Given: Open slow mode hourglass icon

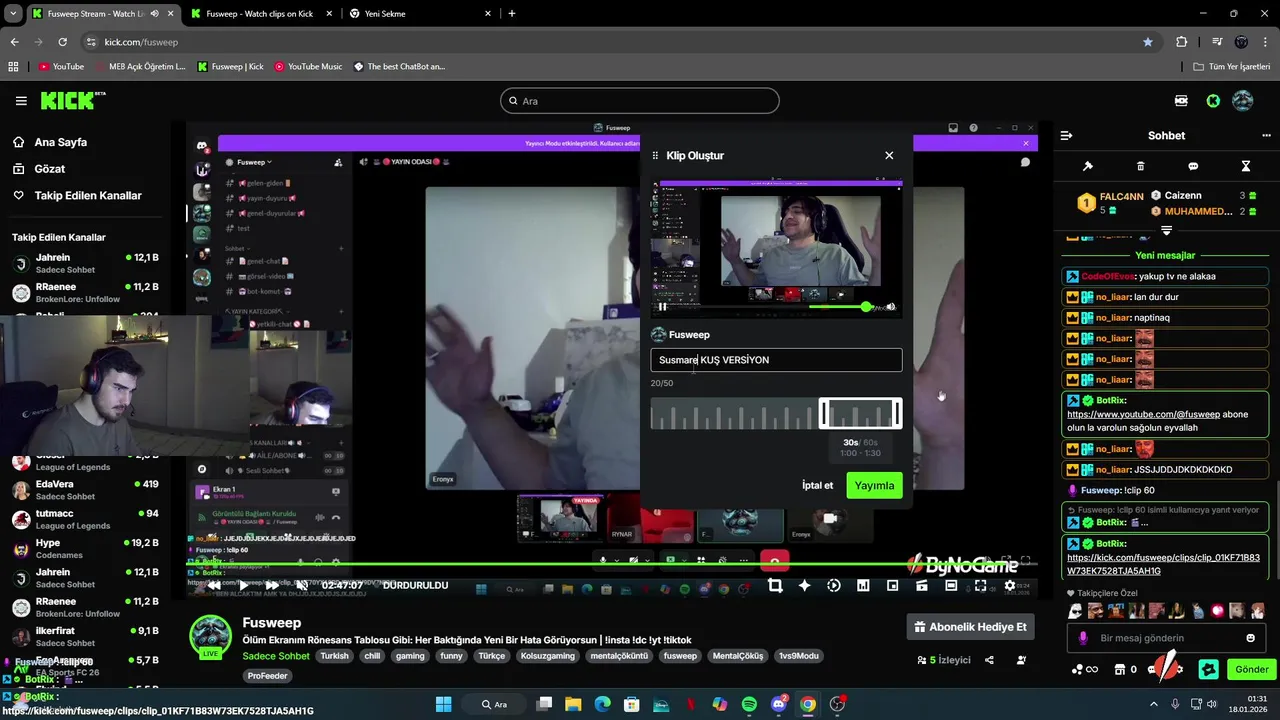Looking at the screenshot, I should tap(1246, 166).
